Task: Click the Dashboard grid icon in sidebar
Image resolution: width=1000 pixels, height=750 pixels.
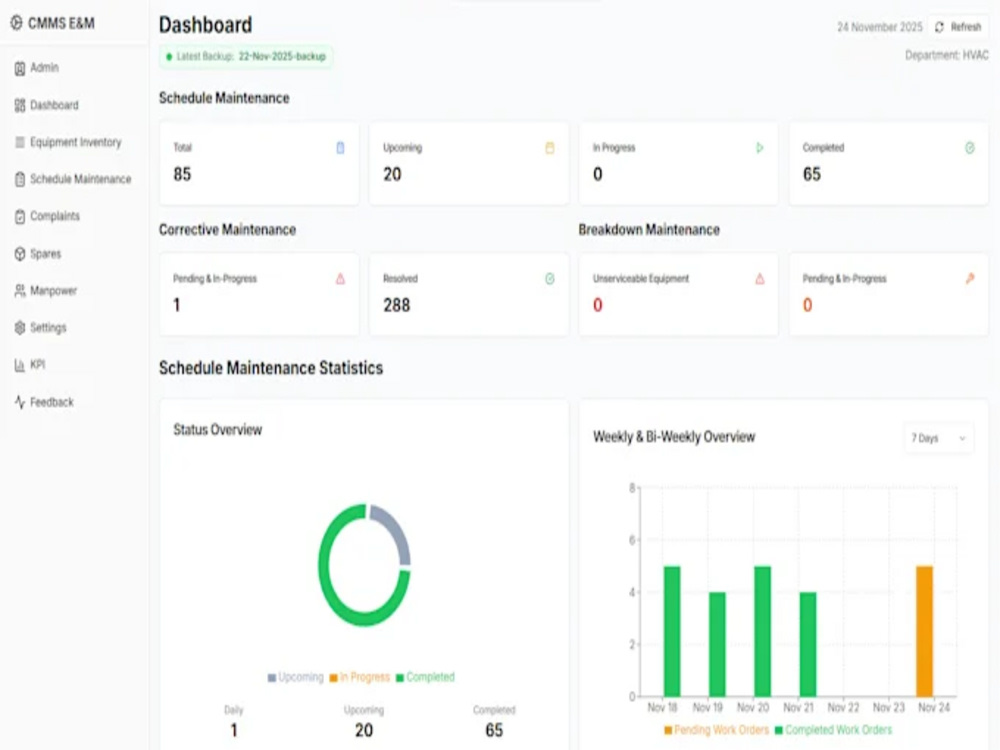Action: 20,105
